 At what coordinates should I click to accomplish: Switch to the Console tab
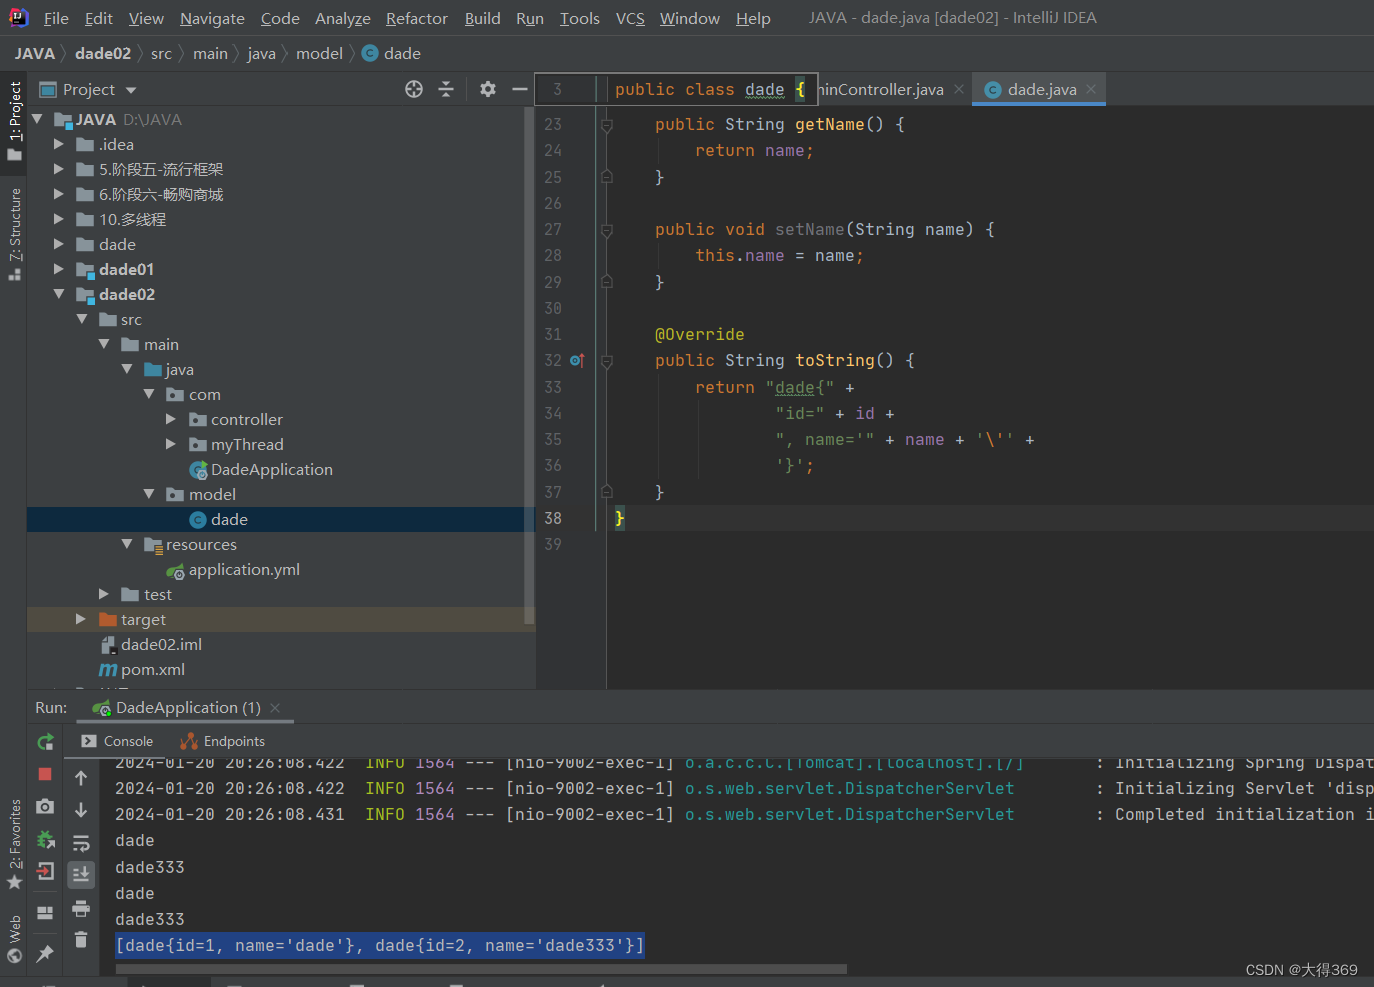click(x=116, y=741)
